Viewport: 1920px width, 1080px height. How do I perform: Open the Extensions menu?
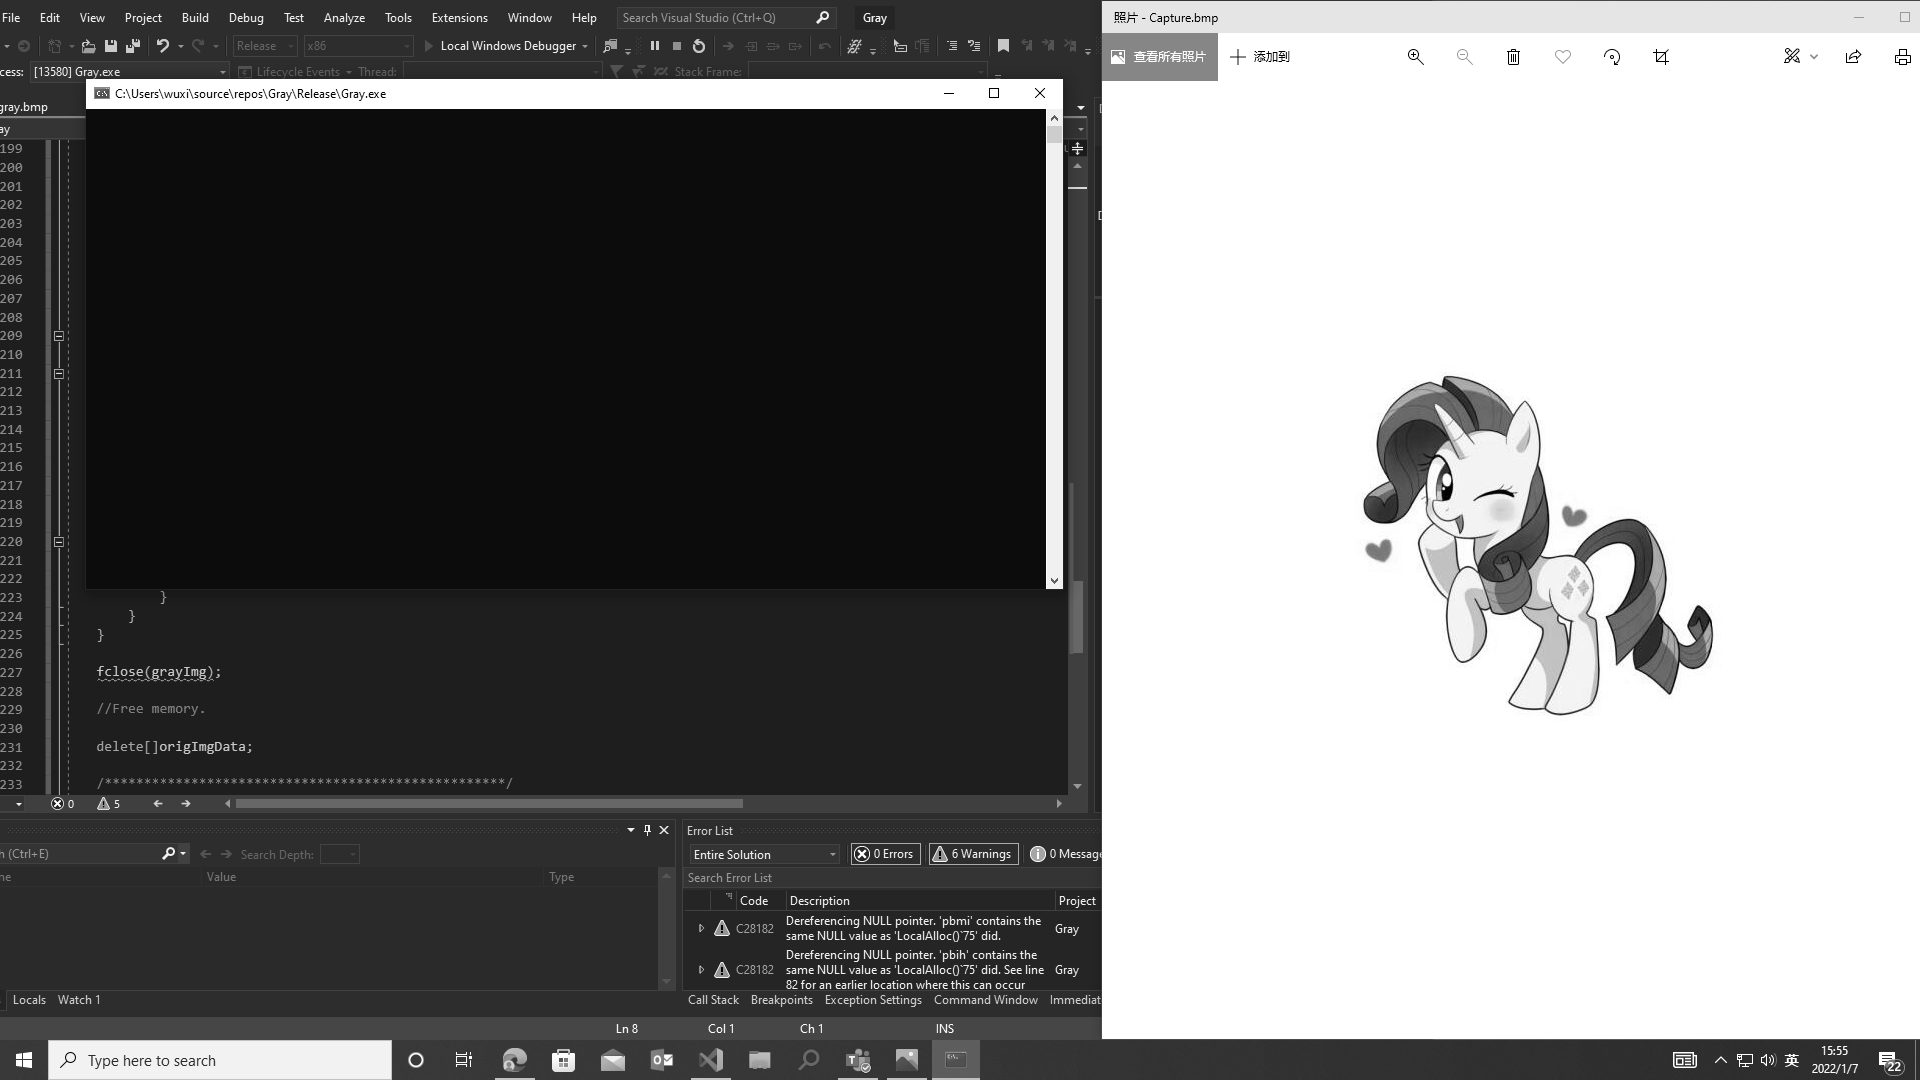tap(459, 18)
